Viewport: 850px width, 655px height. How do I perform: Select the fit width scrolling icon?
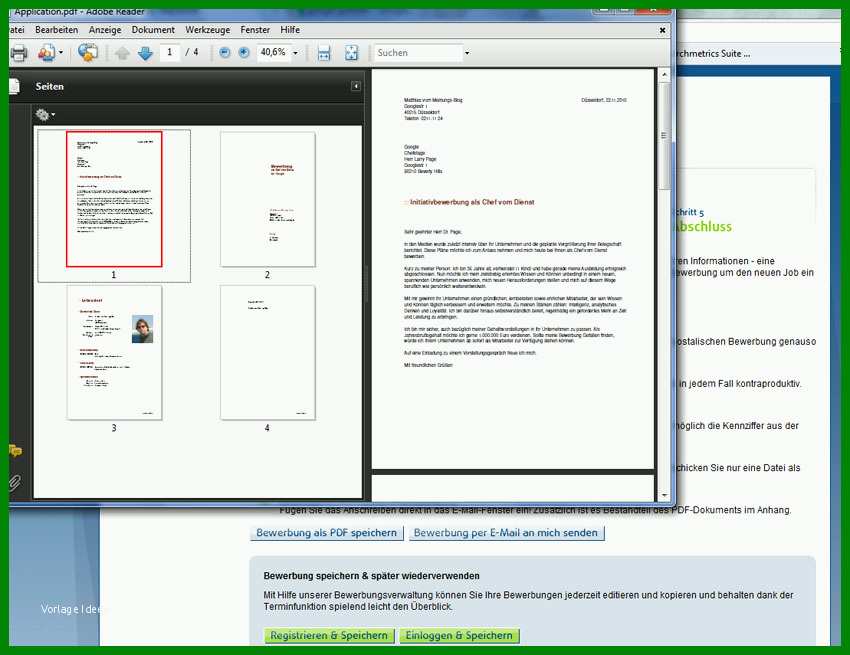point(324,53)
